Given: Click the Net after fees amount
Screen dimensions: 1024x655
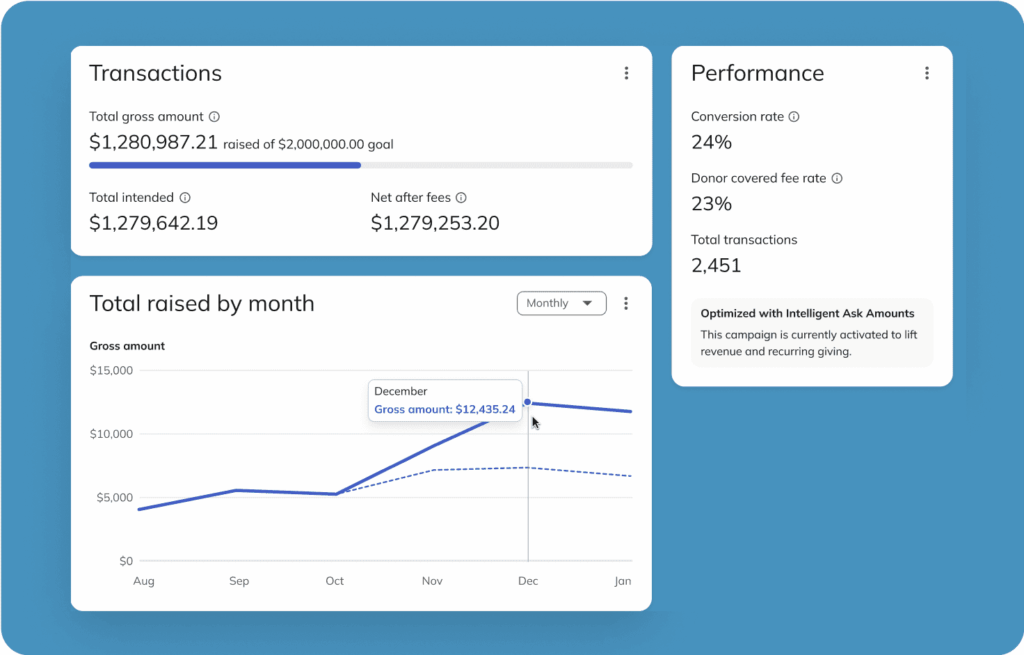Looking at the screenshot, I should (x=435, y=223).
